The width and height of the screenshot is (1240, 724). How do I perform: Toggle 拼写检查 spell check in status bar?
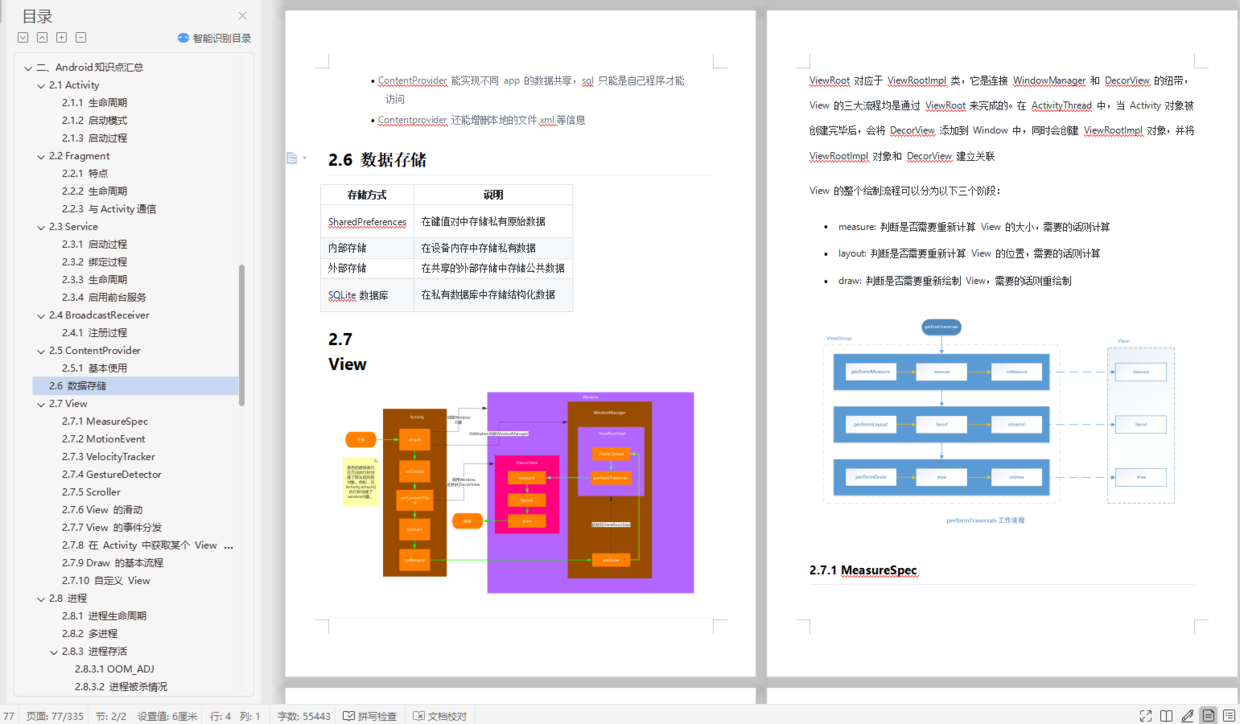370,716
